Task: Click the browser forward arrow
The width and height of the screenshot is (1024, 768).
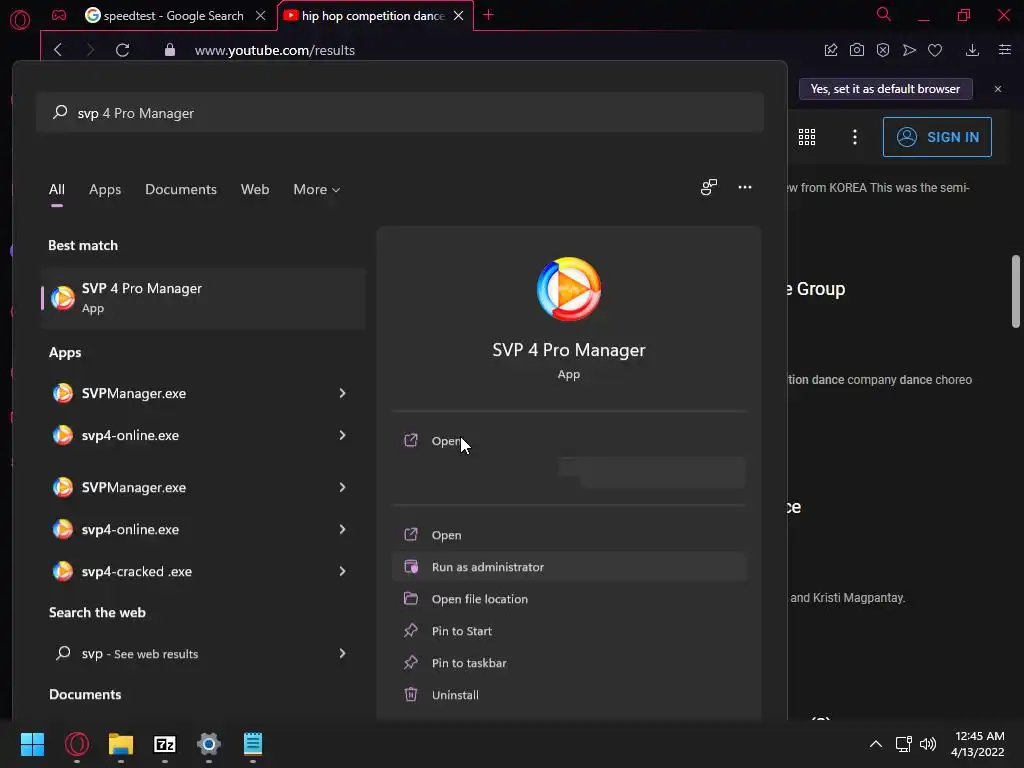Action: 90,50
